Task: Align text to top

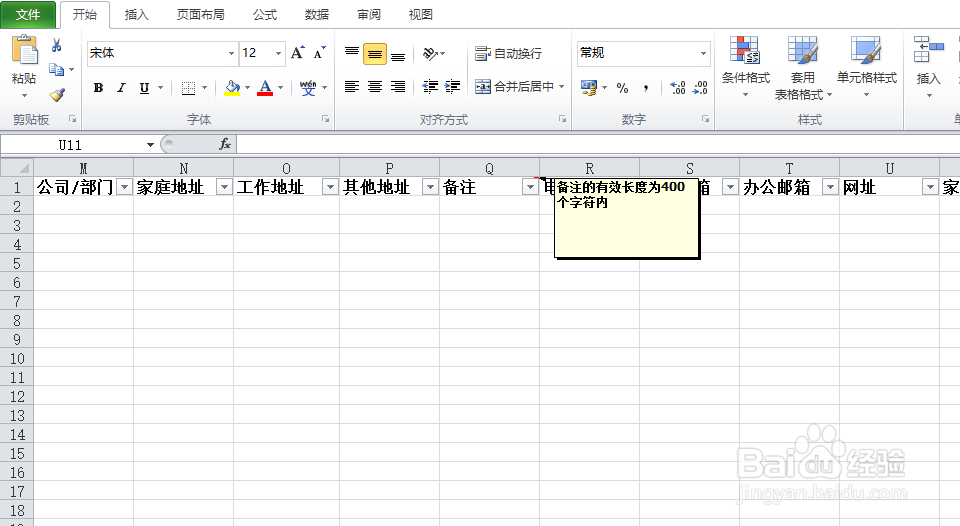Action: 351,54
